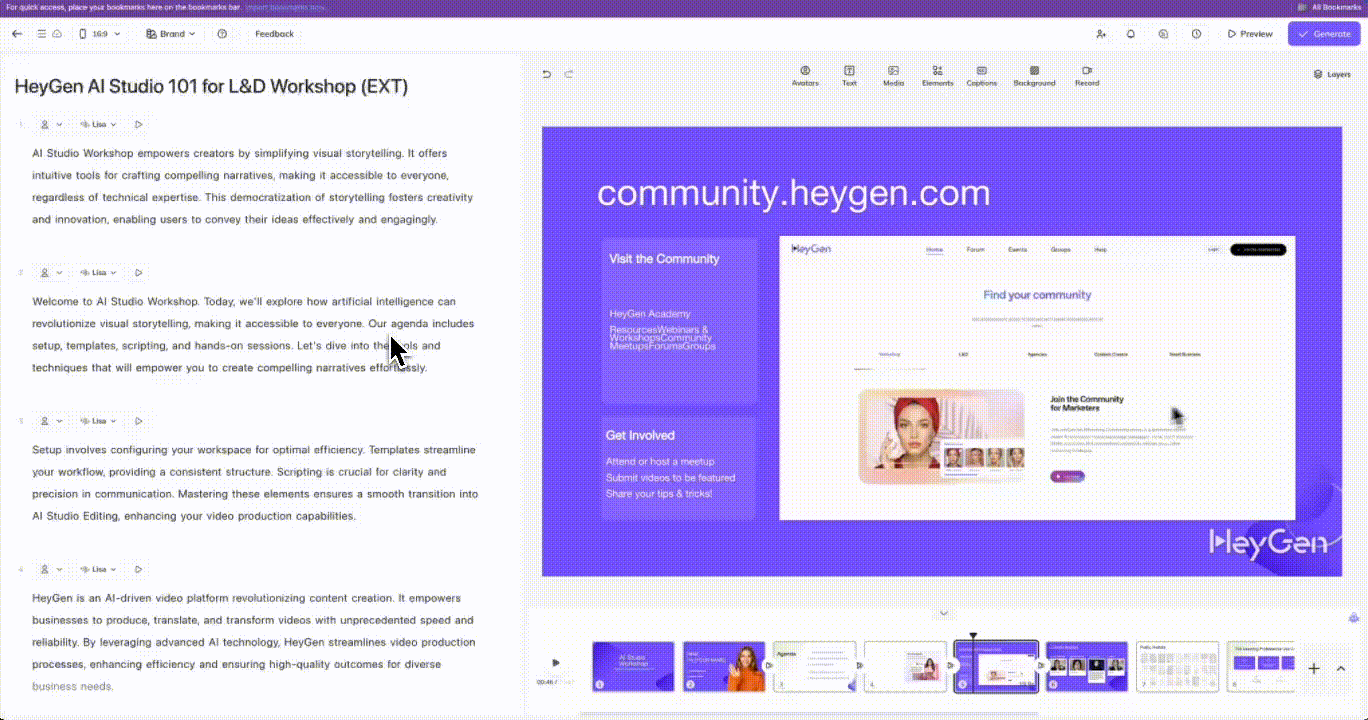1368x720 pixels.
Task: Click the transition icon between scenes 5 and 6
Action: coord(1042,665)
